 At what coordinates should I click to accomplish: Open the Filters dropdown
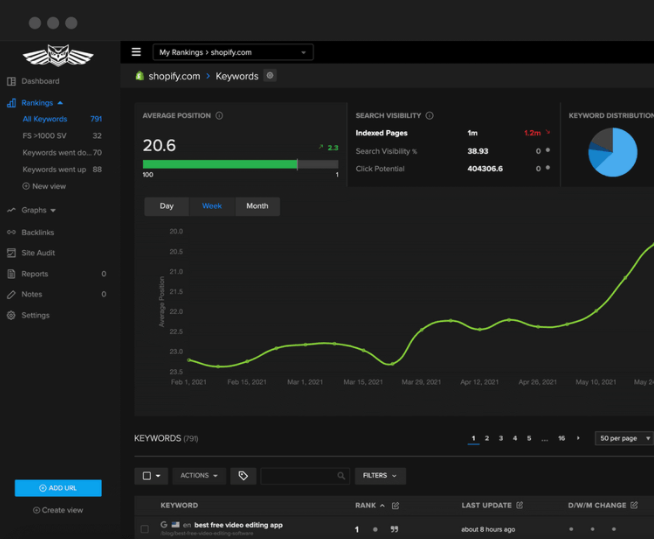(x=380, y=476)
